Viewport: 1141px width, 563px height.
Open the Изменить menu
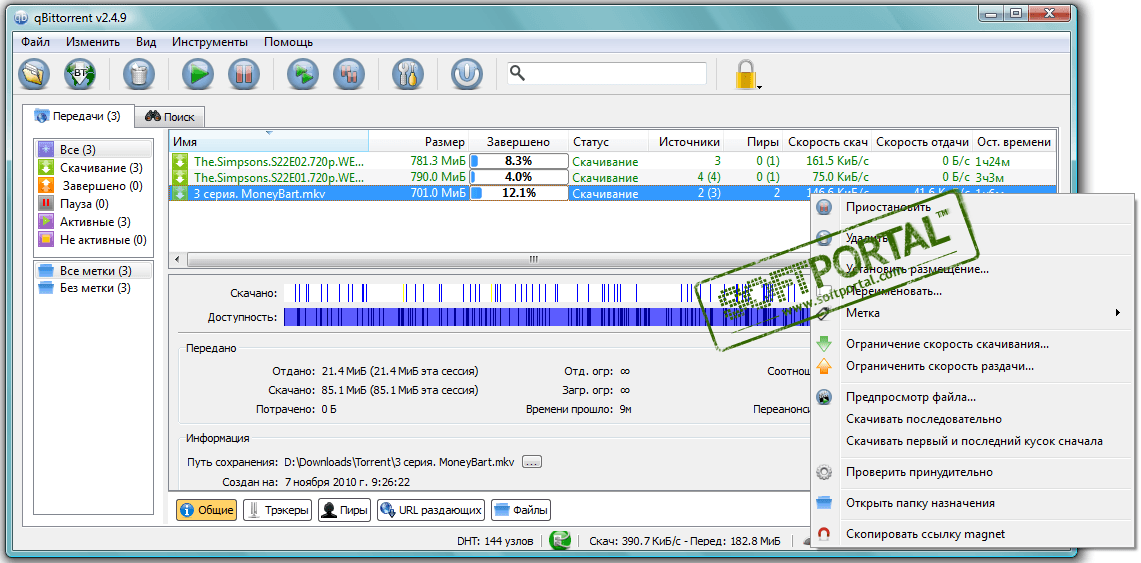coord(92,41)
